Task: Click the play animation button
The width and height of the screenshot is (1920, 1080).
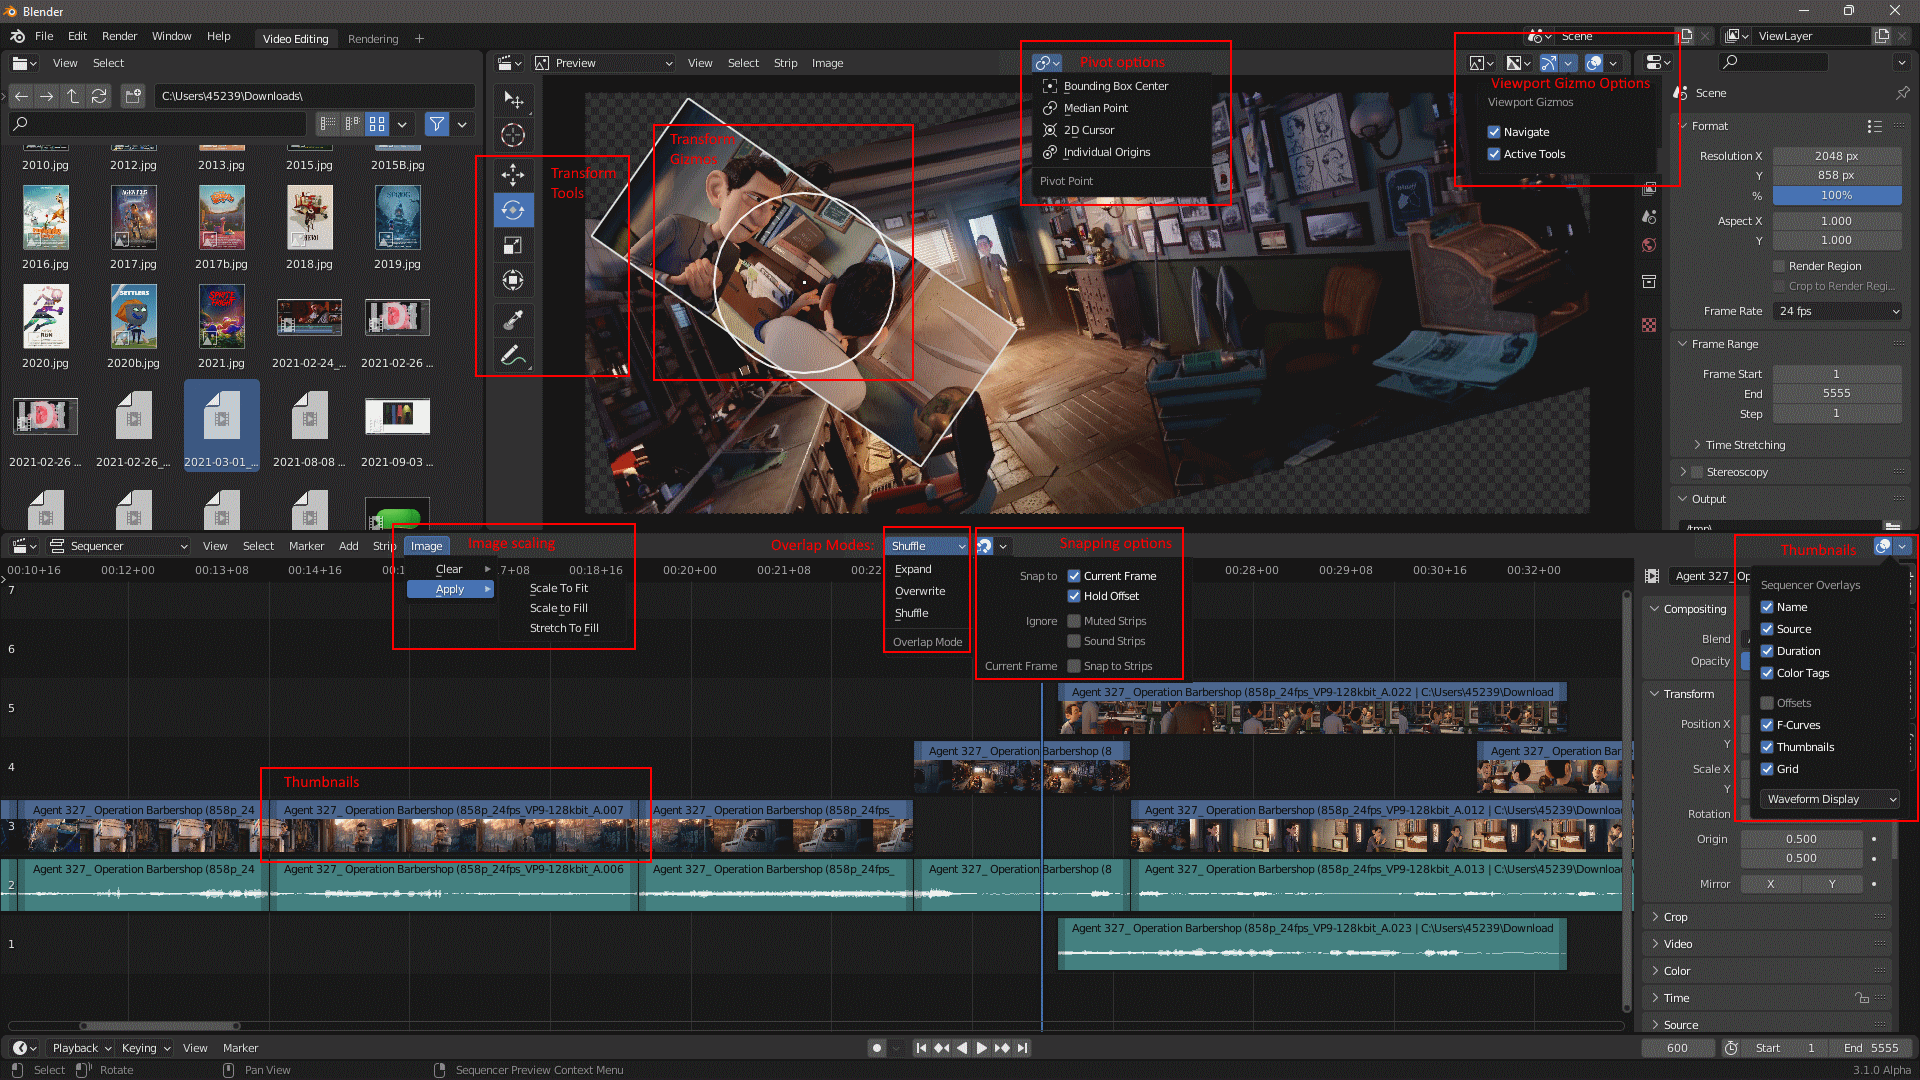Action: [981, 1048]
